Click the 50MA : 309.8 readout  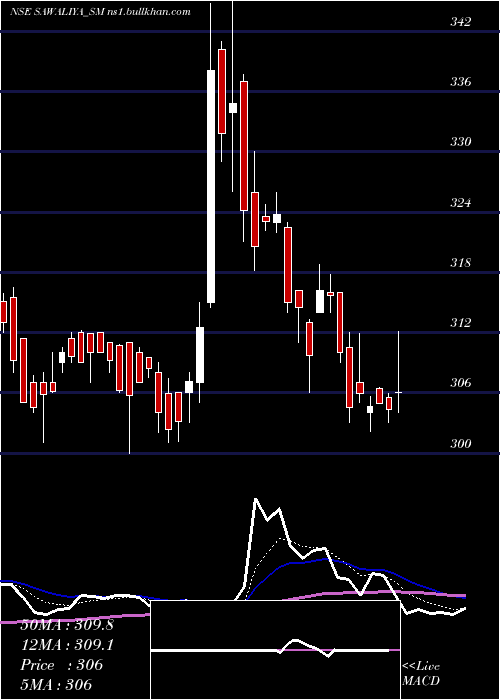(67, 625)
